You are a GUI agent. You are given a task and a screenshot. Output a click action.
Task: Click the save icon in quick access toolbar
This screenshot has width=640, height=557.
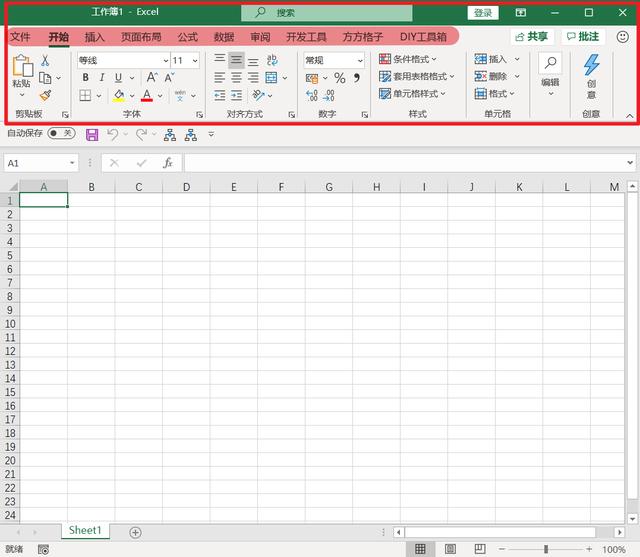(92, 134)
